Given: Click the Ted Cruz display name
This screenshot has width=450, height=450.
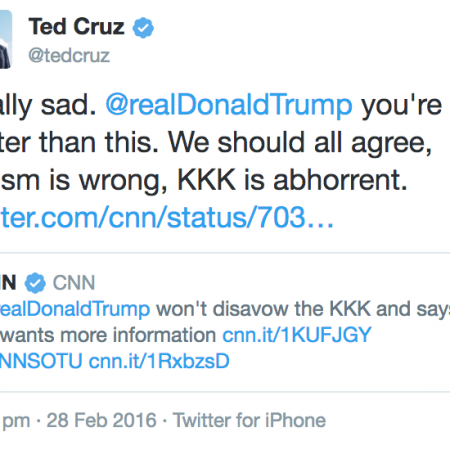Looking at the screenshot, I should 76,27.
